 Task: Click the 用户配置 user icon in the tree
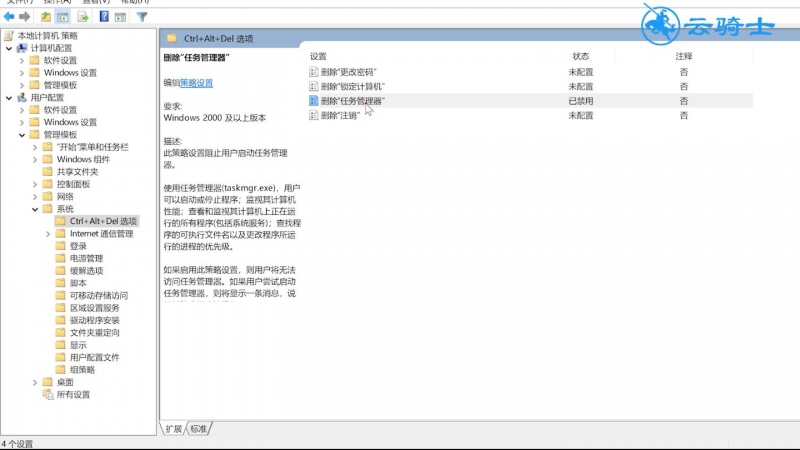(22, 97)
